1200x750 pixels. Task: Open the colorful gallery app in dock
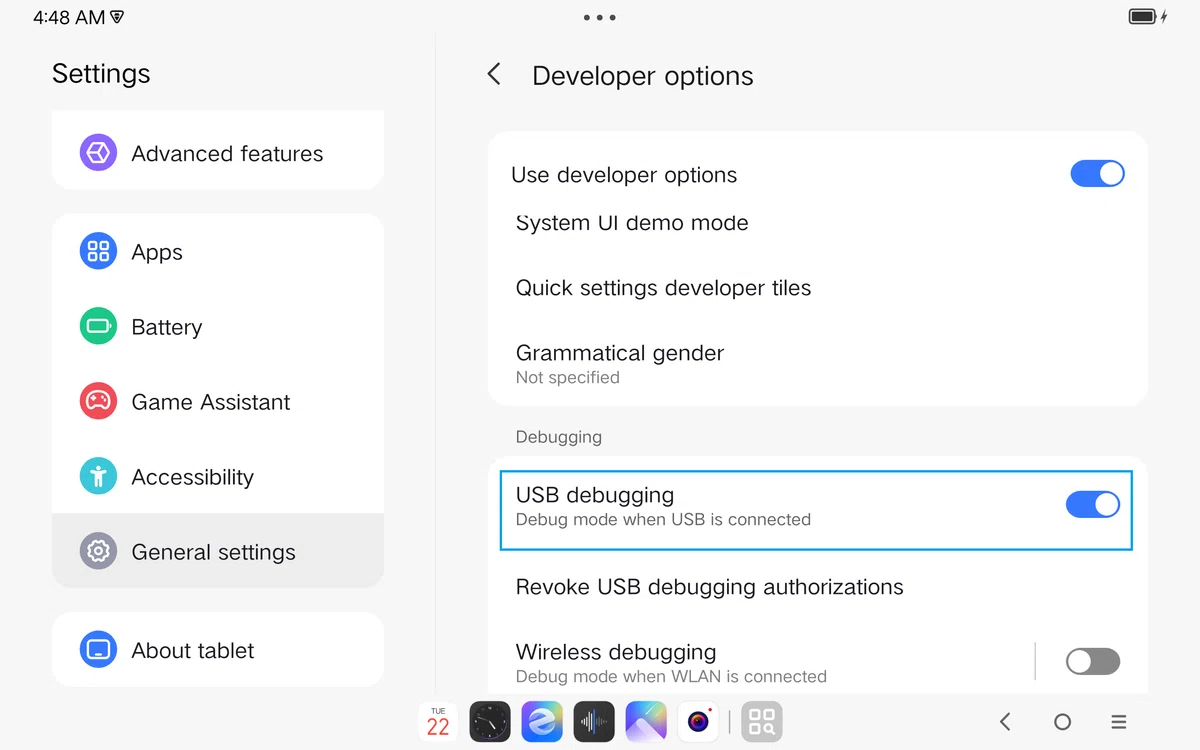[x=646, y=721]
